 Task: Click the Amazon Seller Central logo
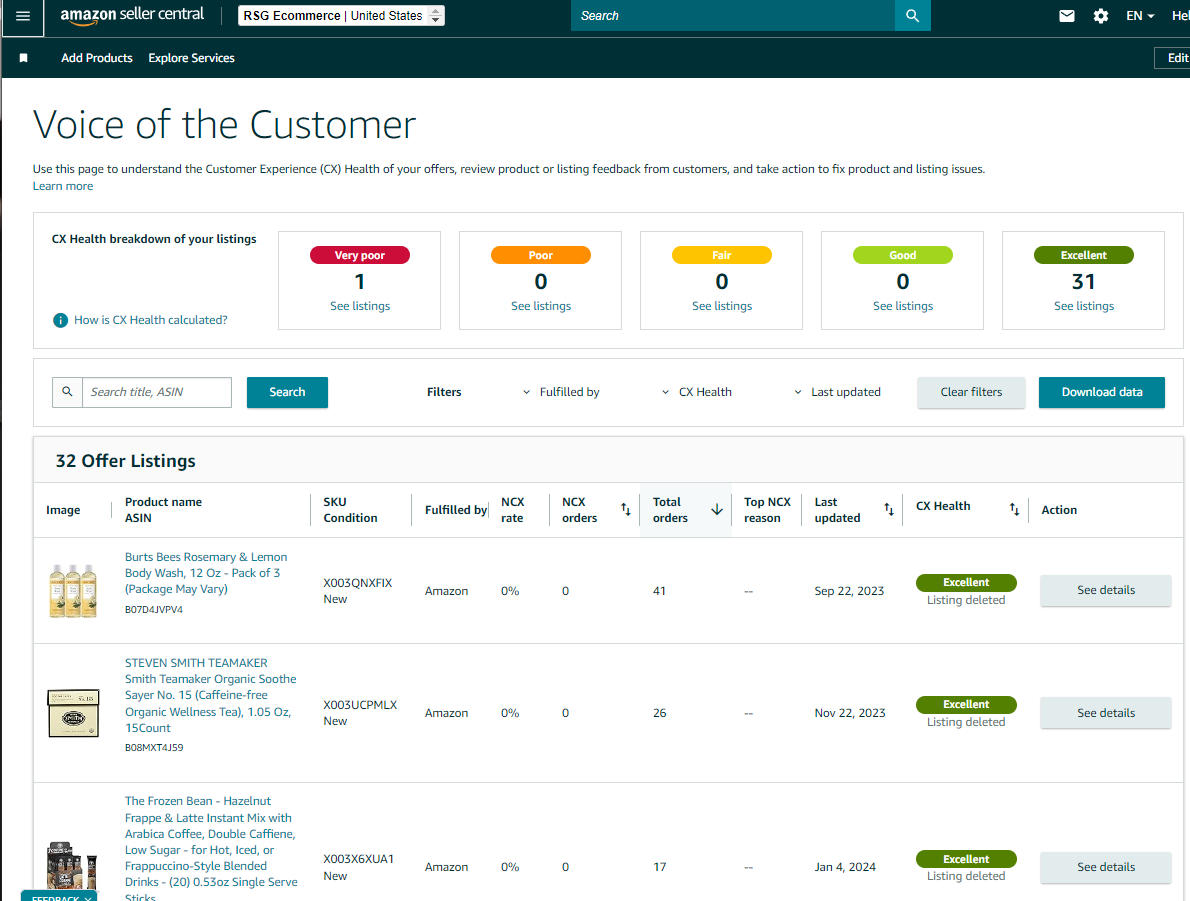(x=132, y=15)
